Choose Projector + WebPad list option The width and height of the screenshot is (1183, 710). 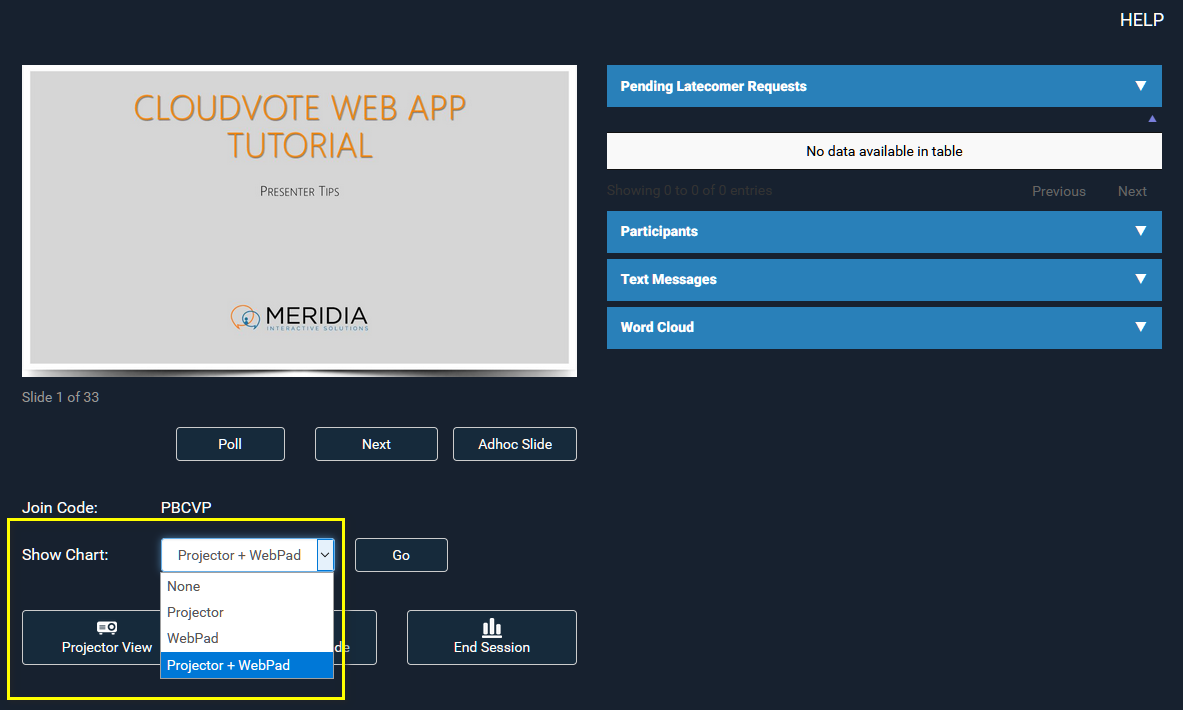point(247,665)
